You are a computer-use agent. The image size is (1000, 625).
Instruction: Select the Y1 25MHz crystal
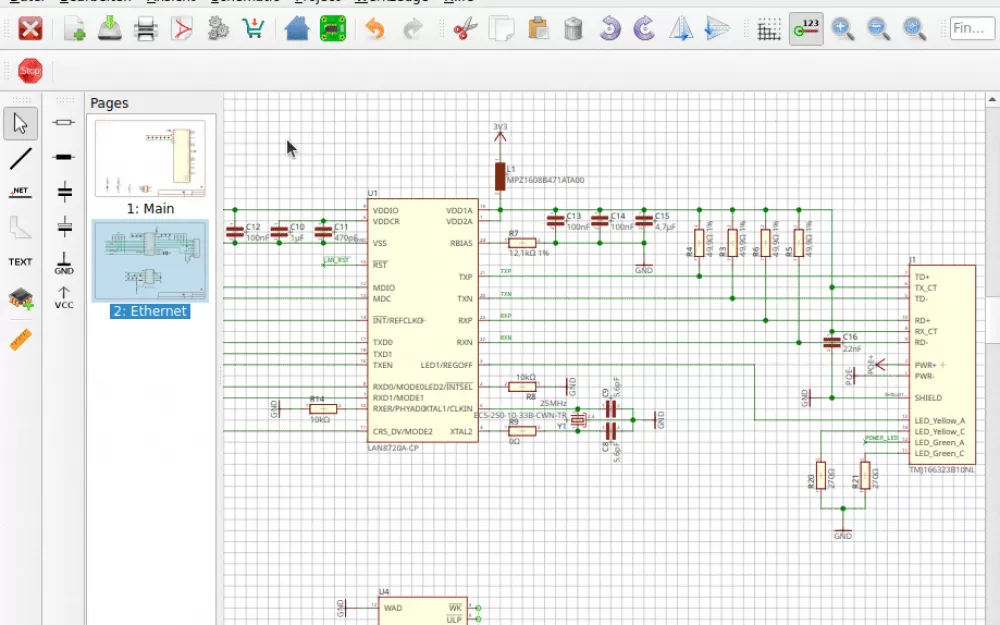click(578, 420)
